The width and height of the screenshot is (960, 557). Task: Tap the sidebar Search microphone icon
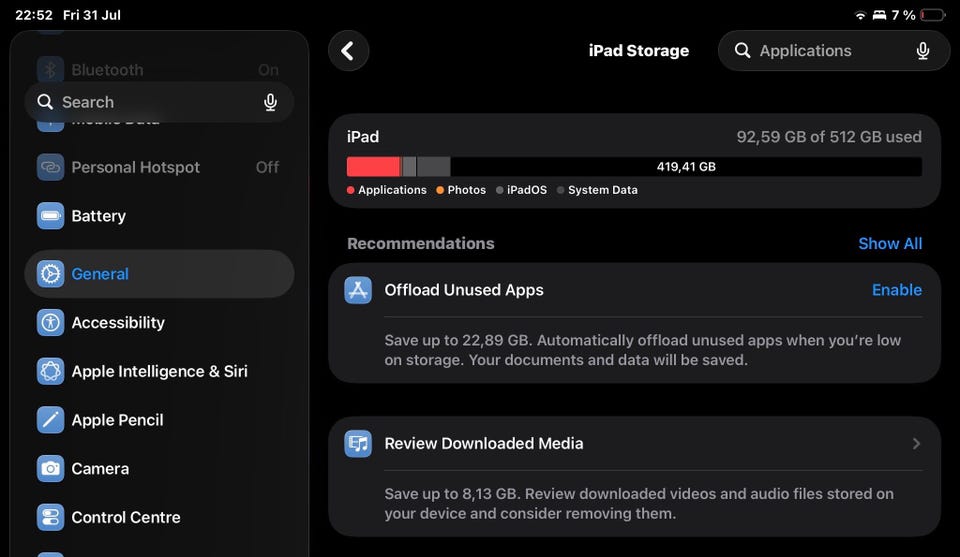coord(270,102)
